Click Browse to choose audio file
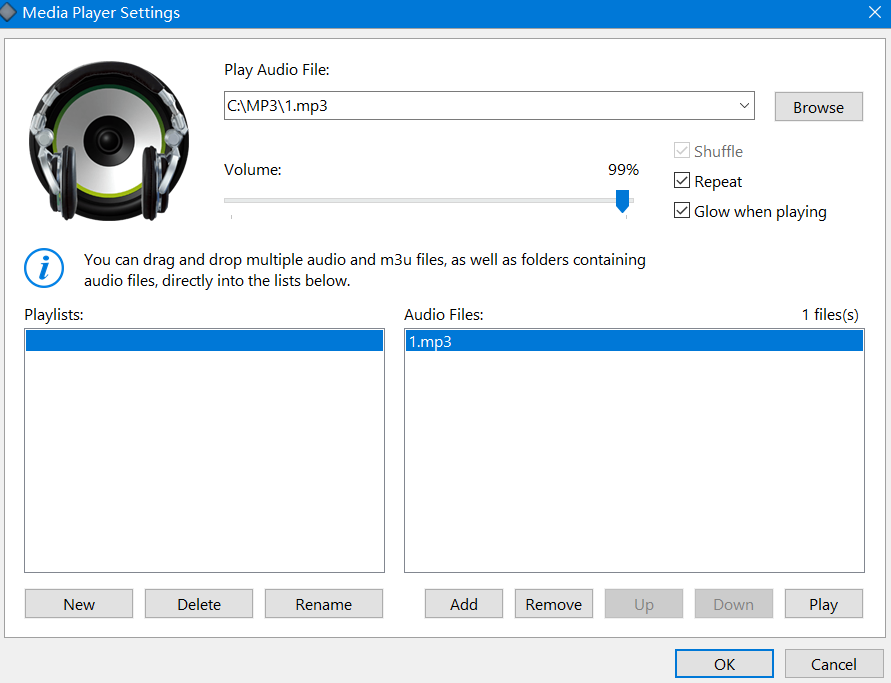This screenshot has height=683, width=891. (x=818, y=107)
